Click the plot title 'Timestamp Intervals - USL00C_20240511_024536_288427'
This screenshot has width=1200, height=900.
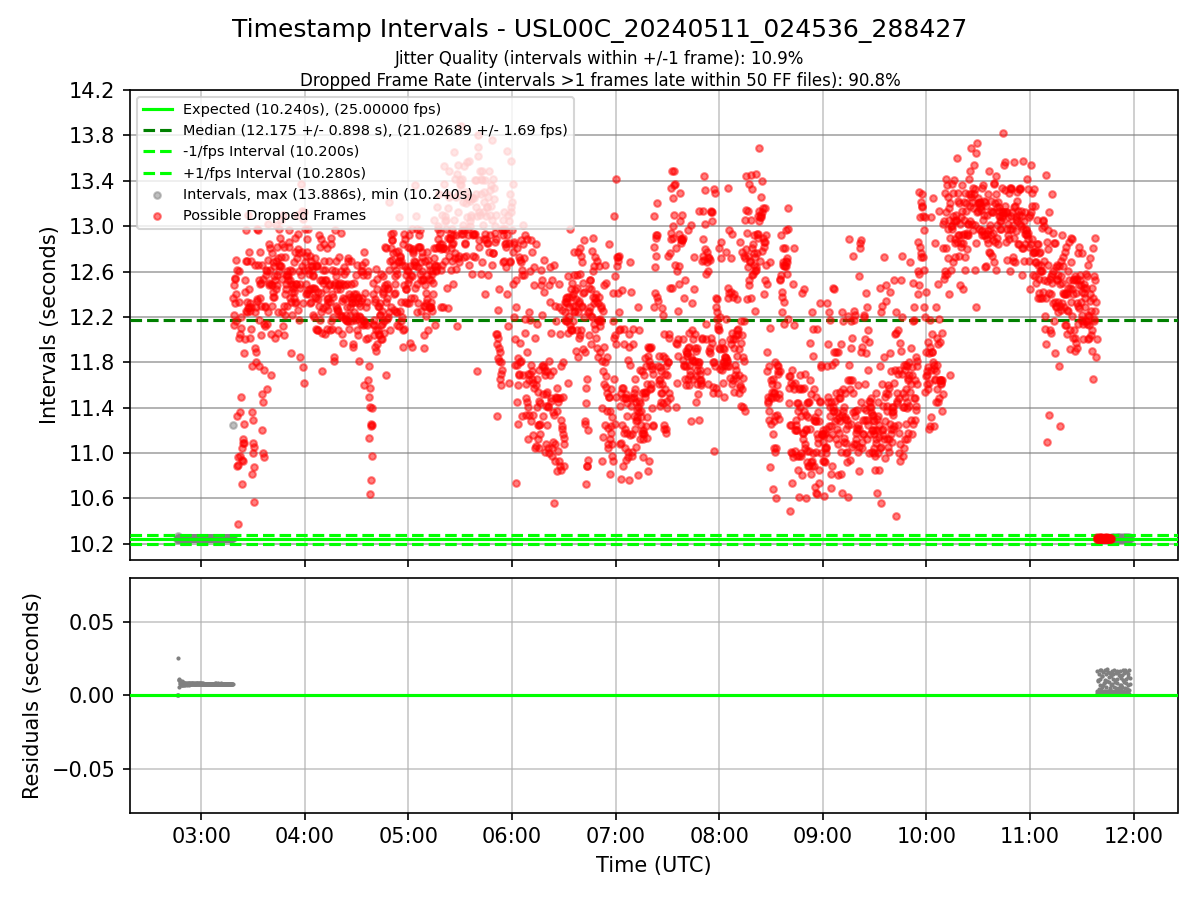(x=599, y=29)
